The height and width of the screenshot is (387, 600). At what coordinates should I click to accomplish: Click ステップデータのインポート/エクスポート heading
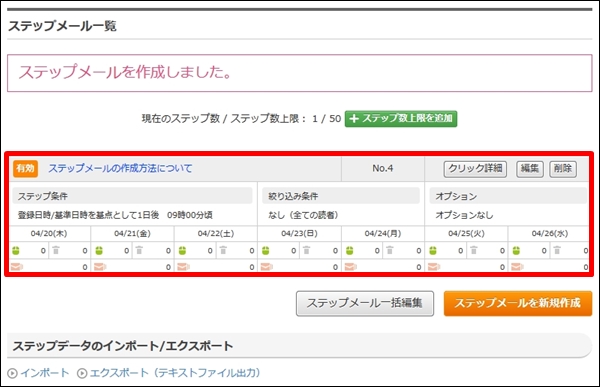(122, 346)
